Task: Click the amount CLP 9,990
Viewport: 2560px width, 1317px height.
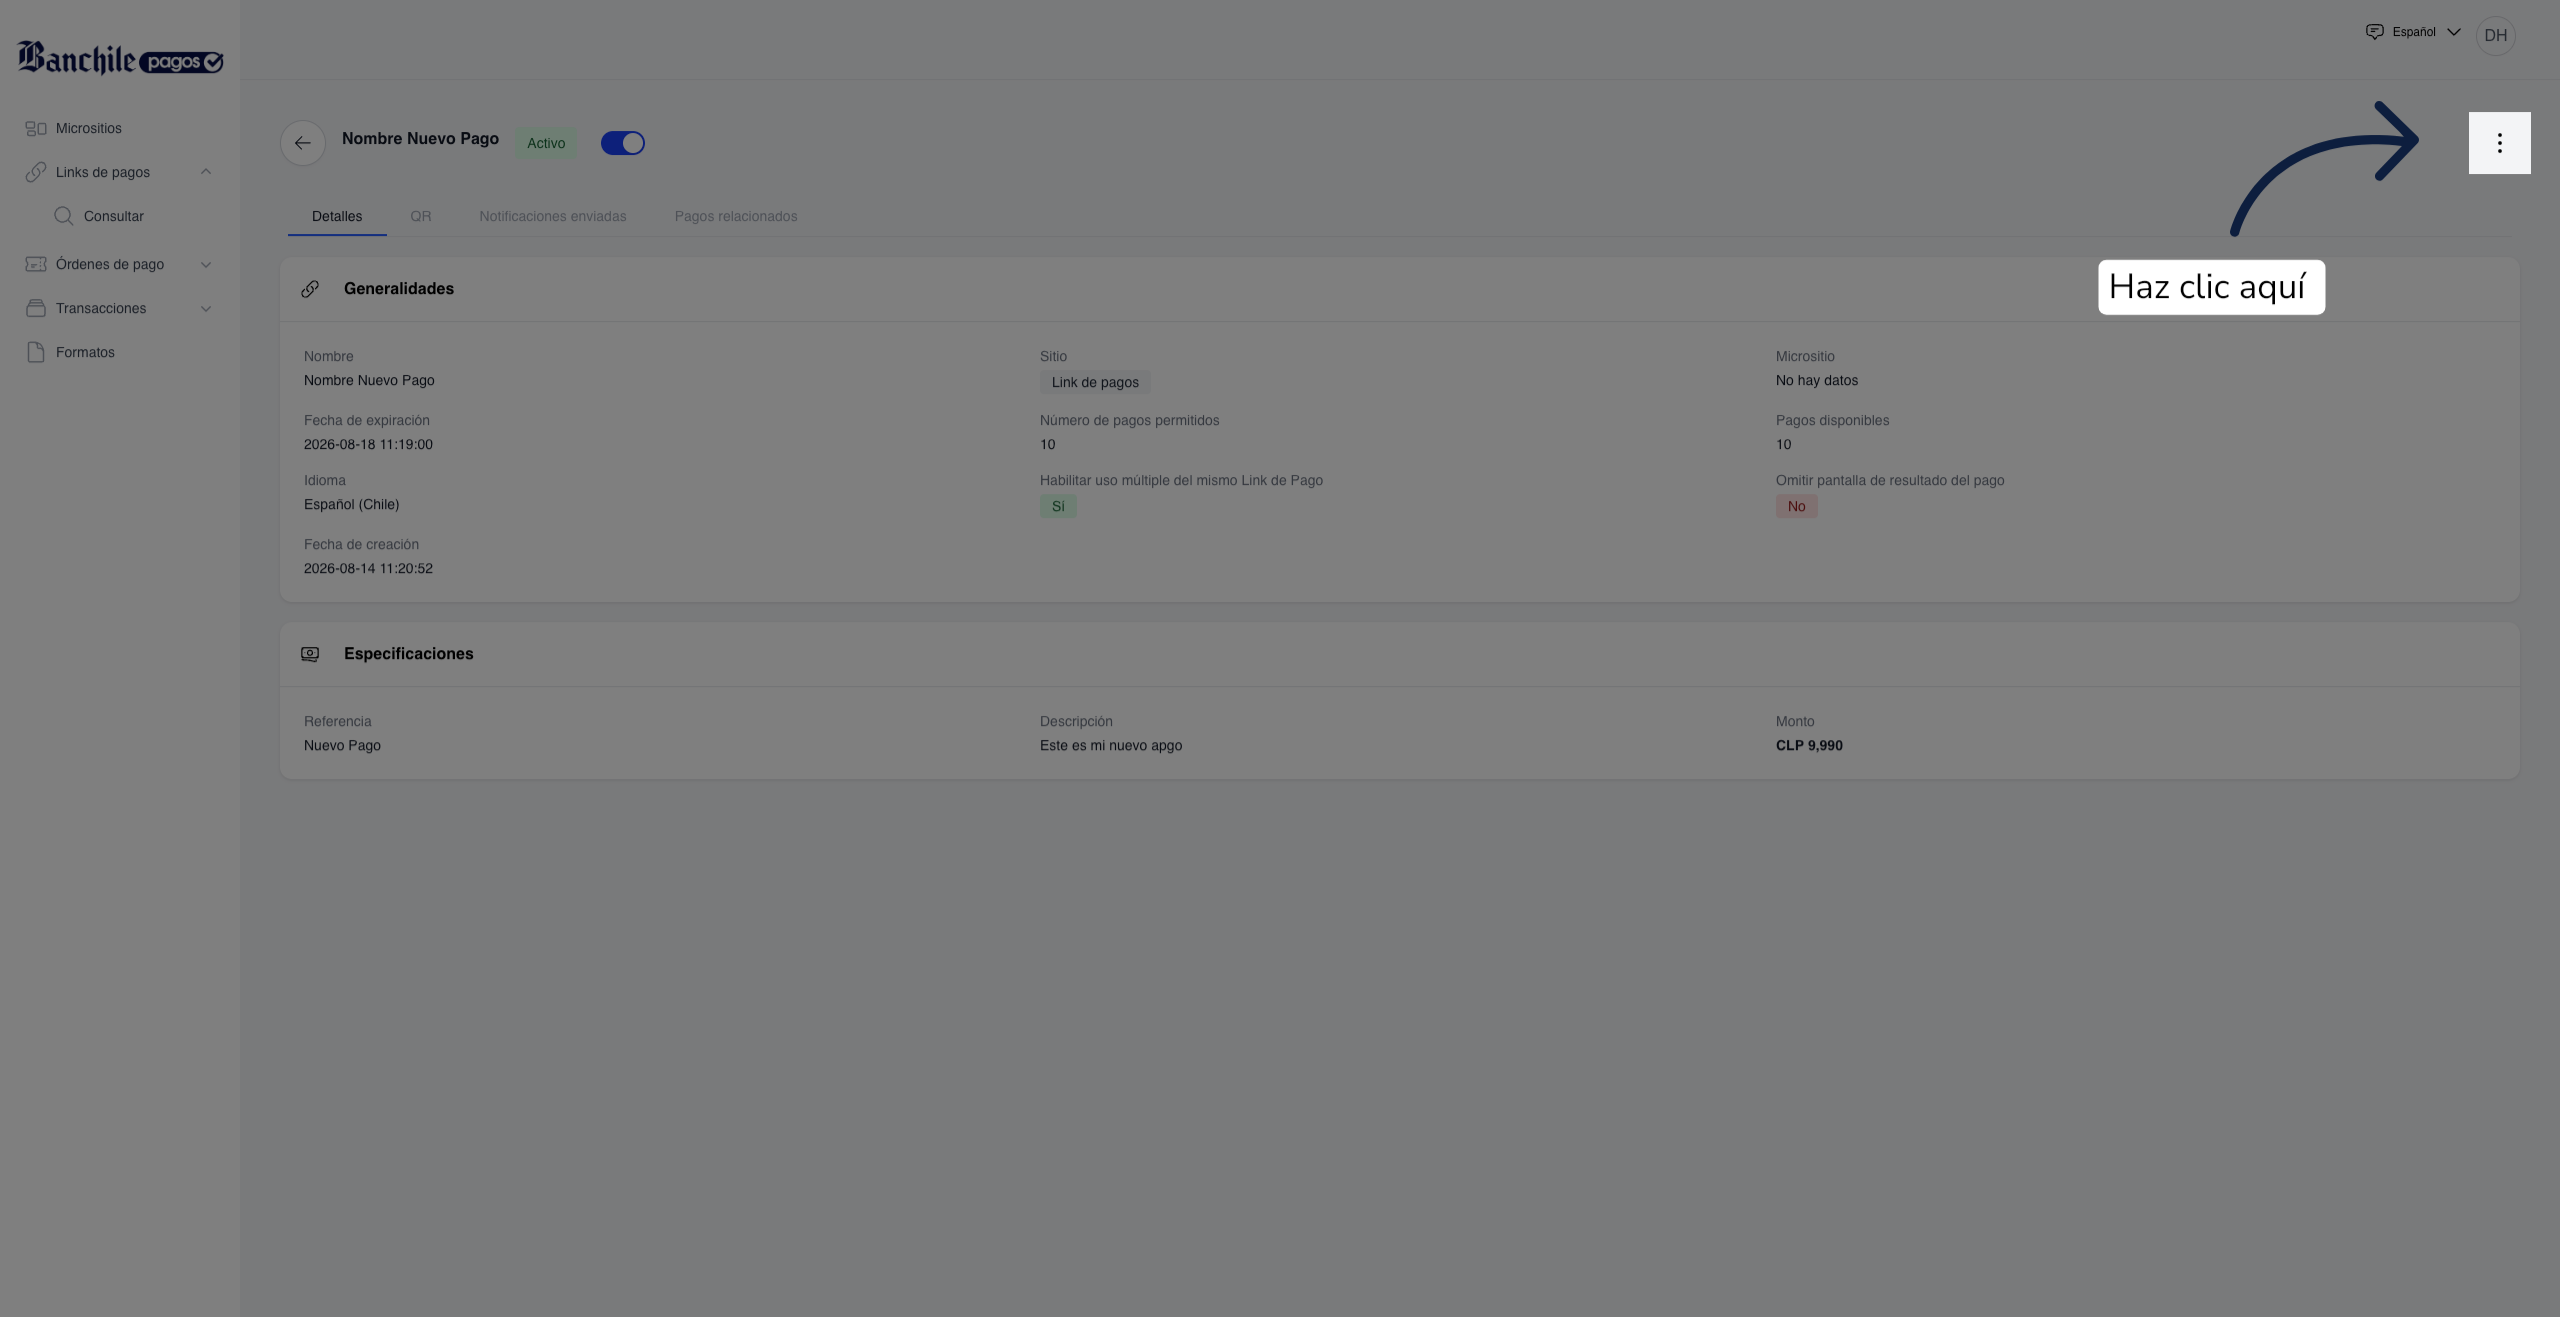Action: [1809, 745]
